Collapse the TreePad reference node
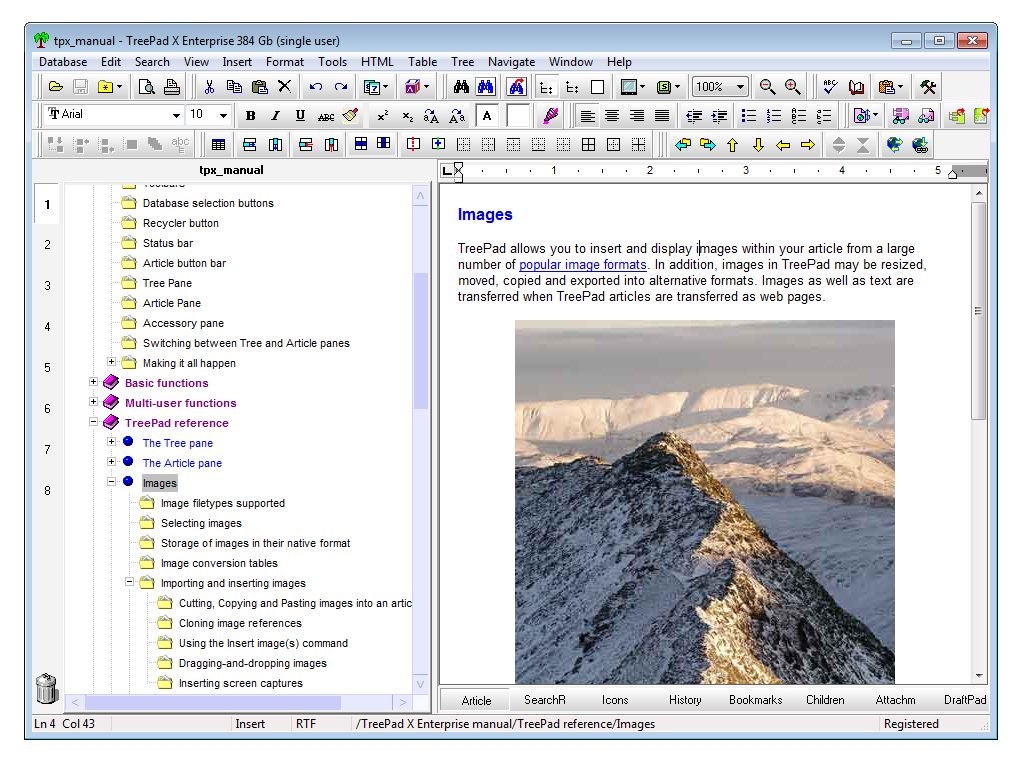 (x=93, y=422)
